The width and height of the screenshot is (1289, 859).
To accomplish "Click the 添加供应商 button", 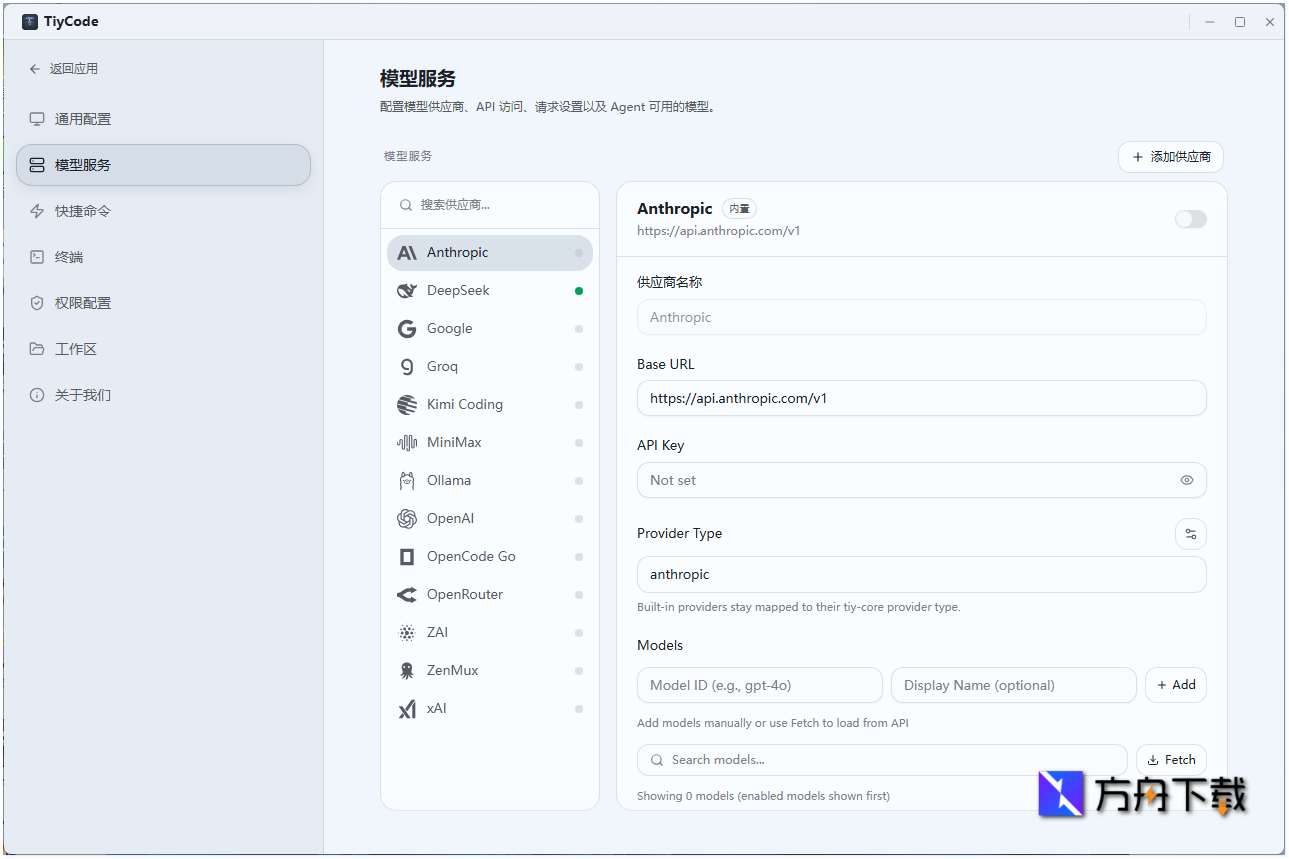I will click(x=1171, y=157).
